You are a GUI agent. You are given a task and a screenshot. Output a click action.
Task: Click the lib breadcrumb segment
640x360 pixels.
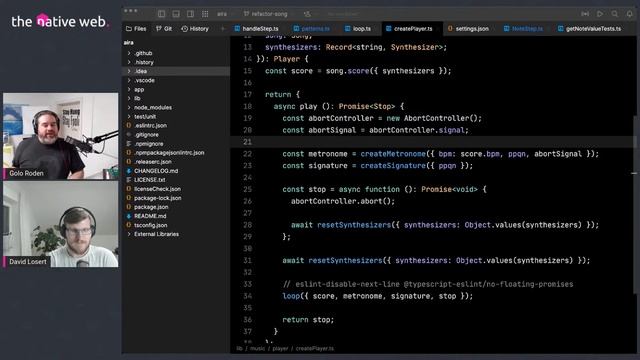click(x=240, y=349)
